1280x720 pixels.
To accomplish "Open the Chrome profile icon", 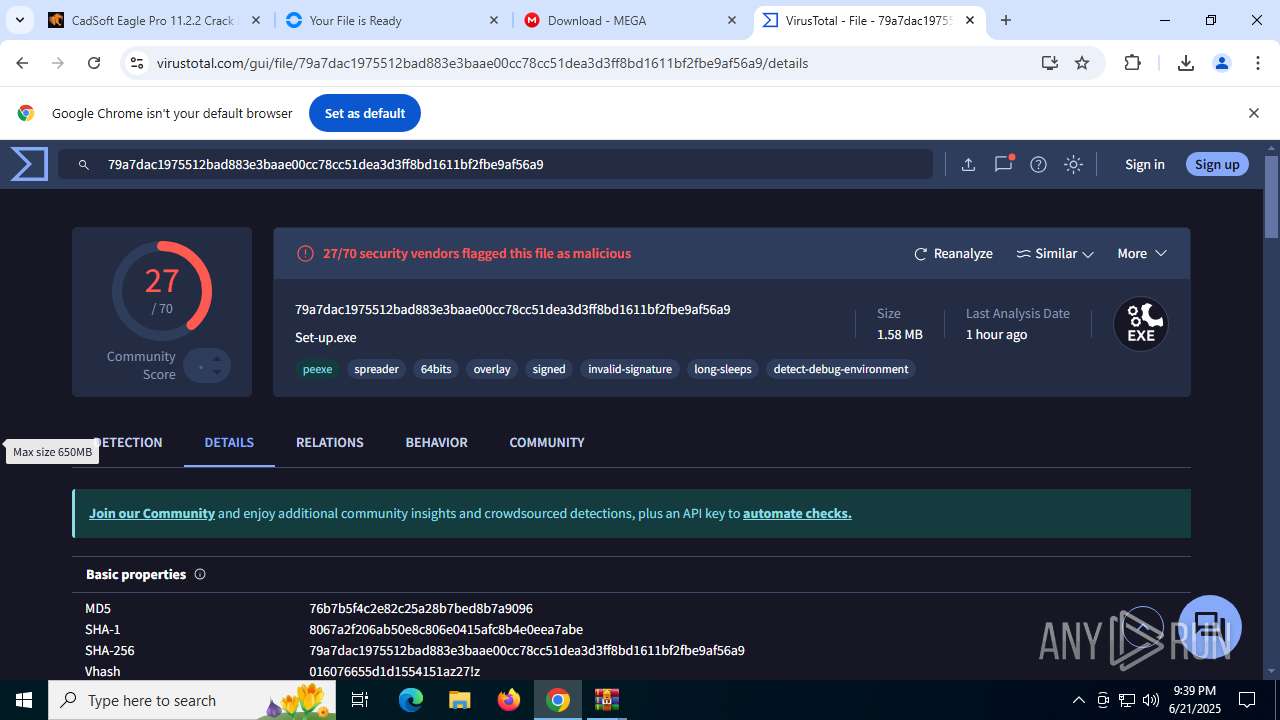I will (1221, 63).
